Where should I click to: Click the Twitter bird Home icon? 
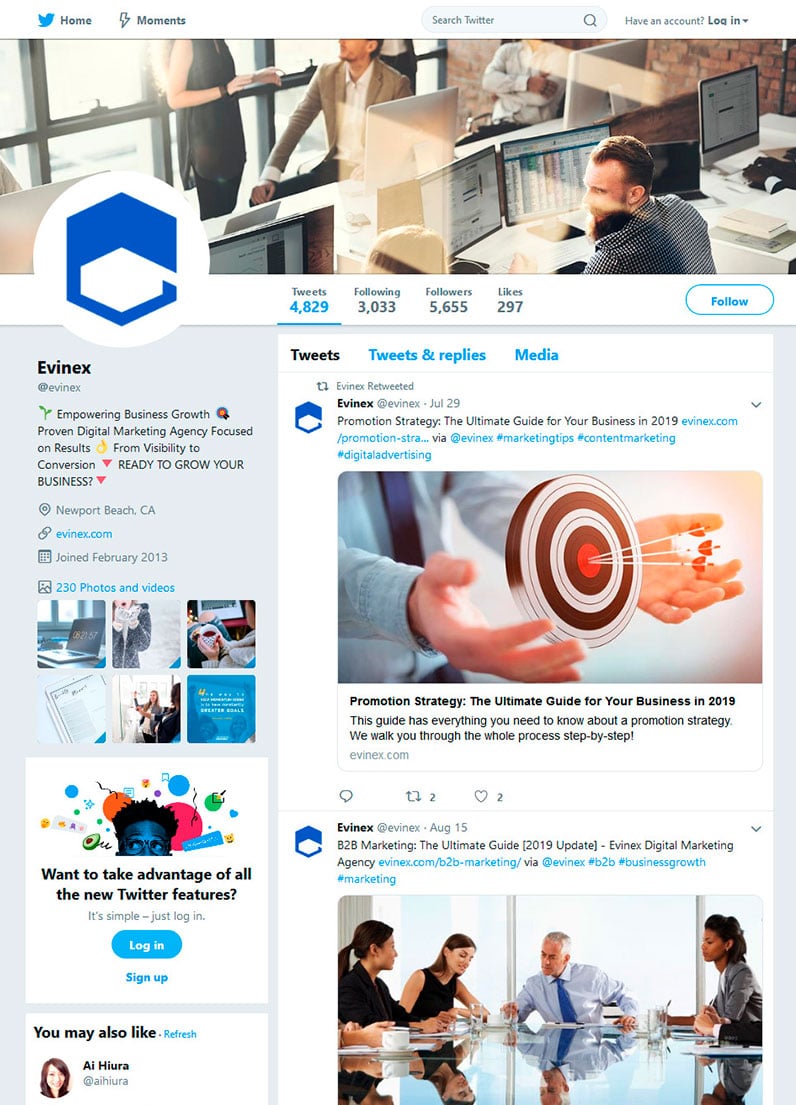[x=46, y=20]
